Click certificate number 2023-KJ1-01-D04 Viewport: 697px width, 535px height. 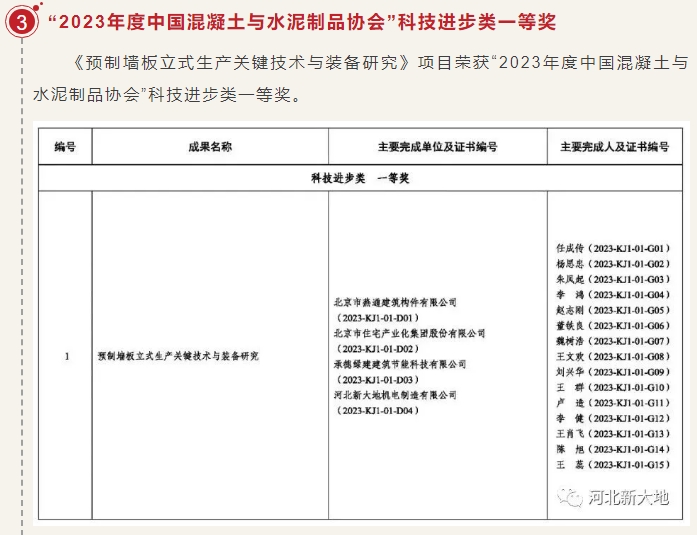(x=378, y=411)
